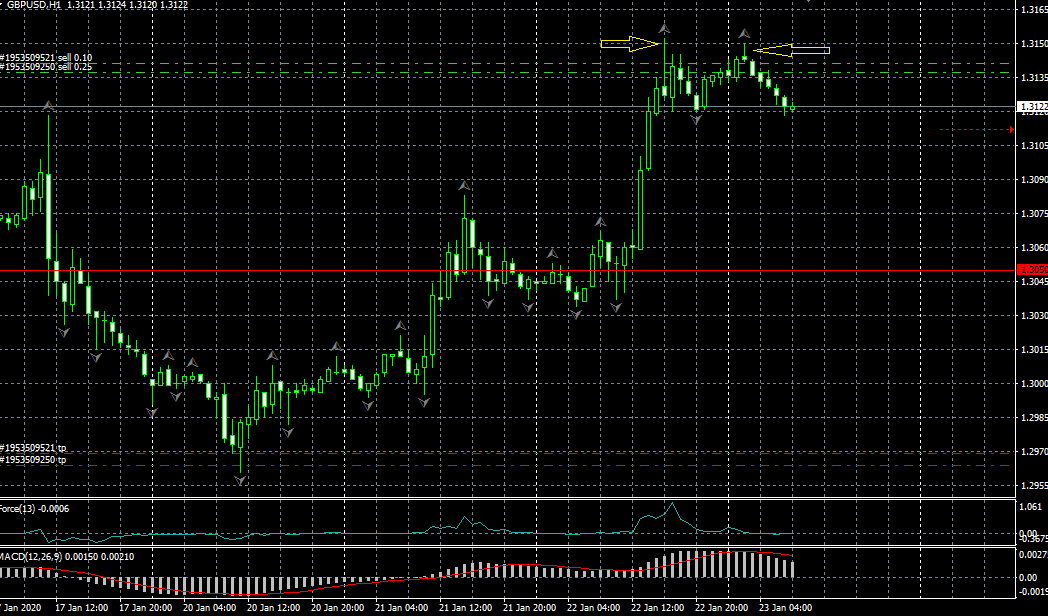Click the 1.061 Force Index scale value
The height and width of the screenshot is (616, 1048).
coord(1031,507)
